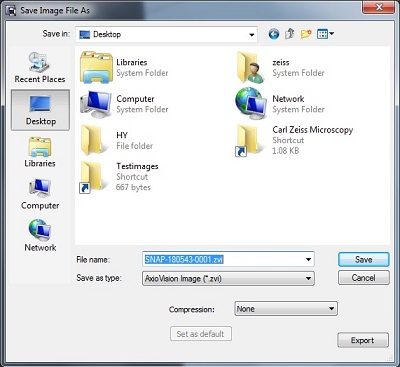Image resolution: width=400 pixels, height=367 pixels.
Task: Select the zeiss user folder icon
Action: coord(251,68)
